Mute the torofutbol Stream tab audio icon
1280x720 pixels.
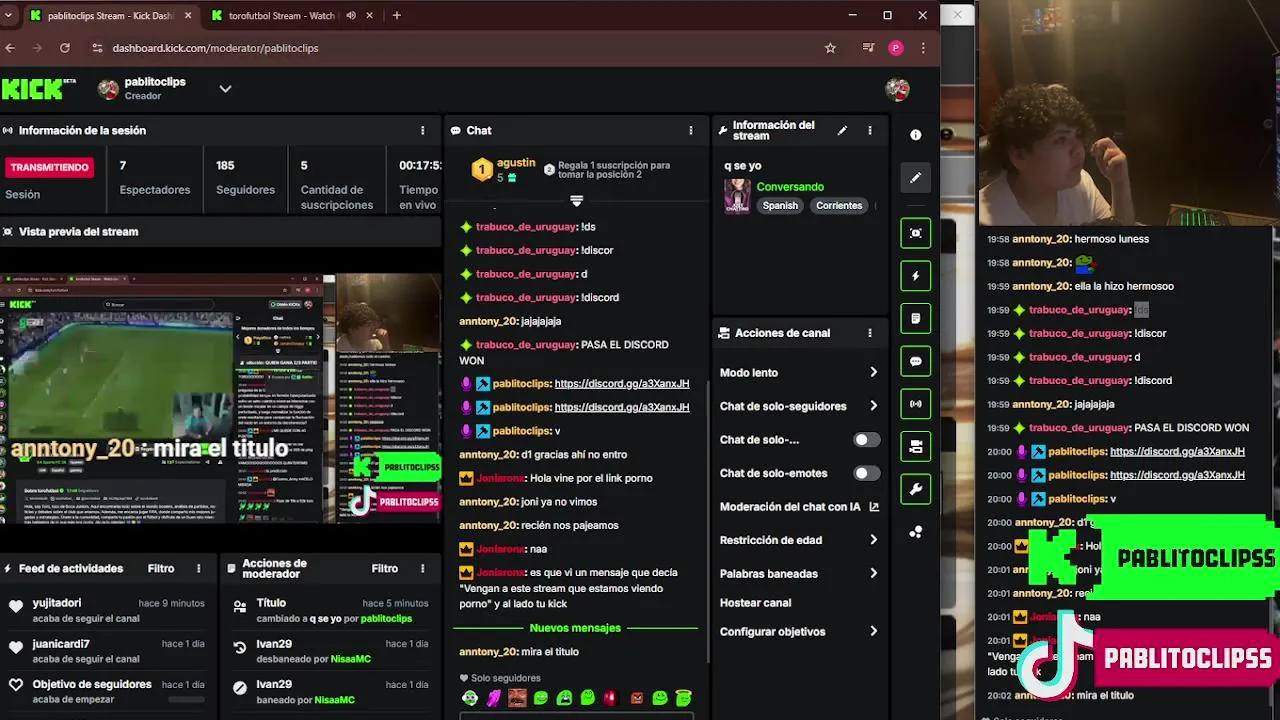[351, 16]
